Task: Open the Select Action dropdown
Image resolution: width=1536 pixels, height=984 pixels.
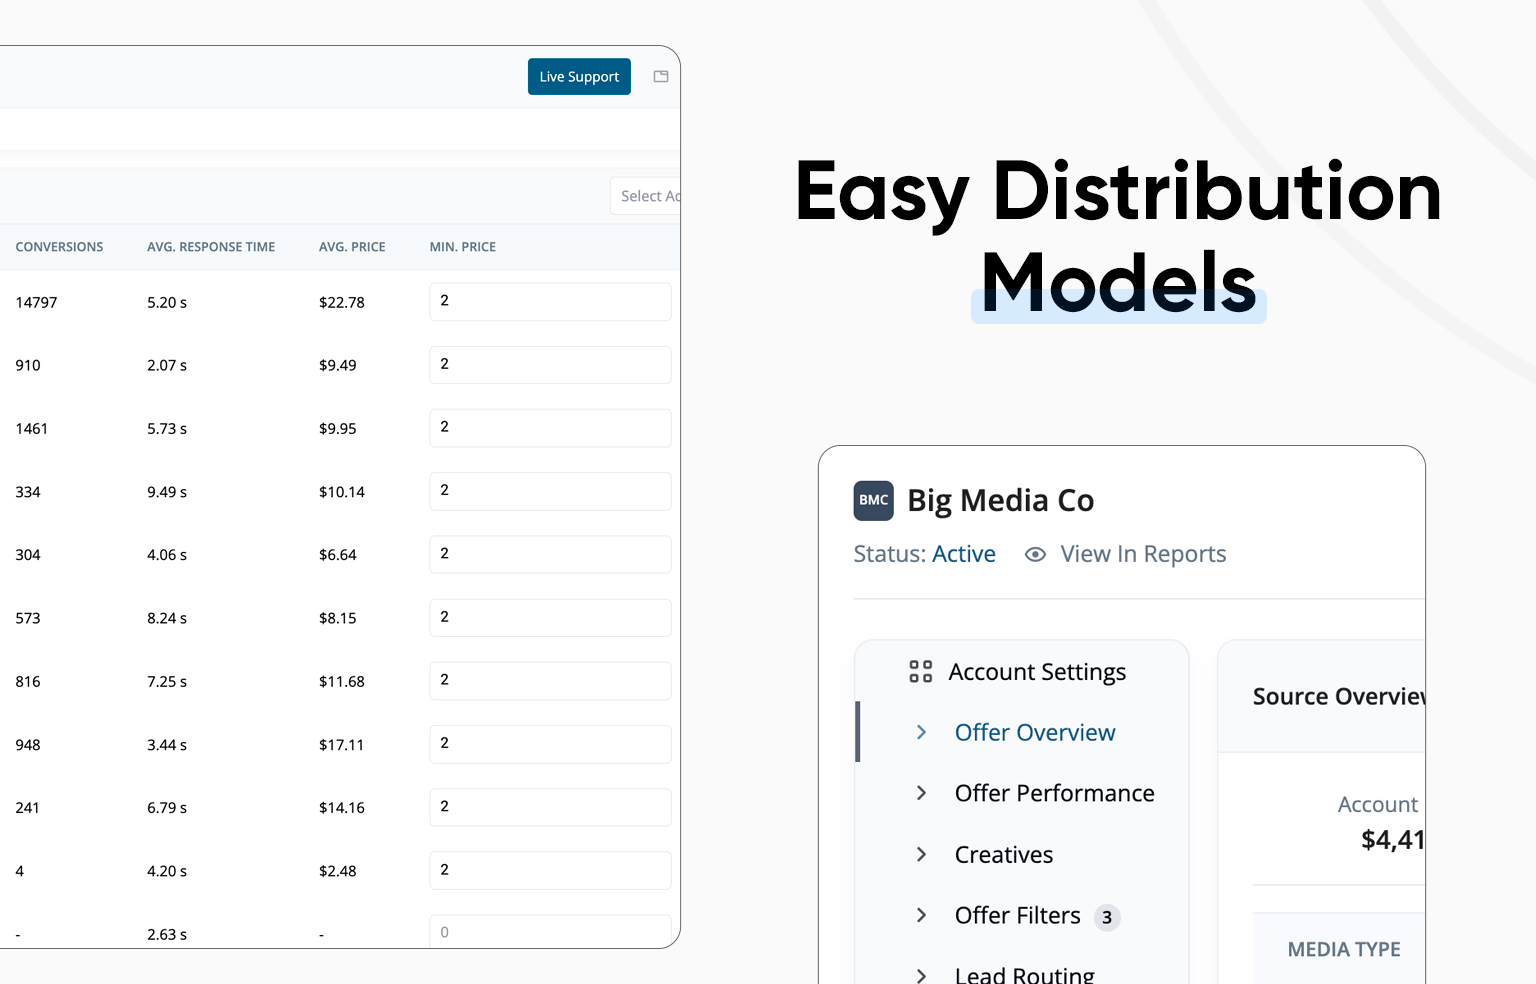Action: [x=645, y=196]
